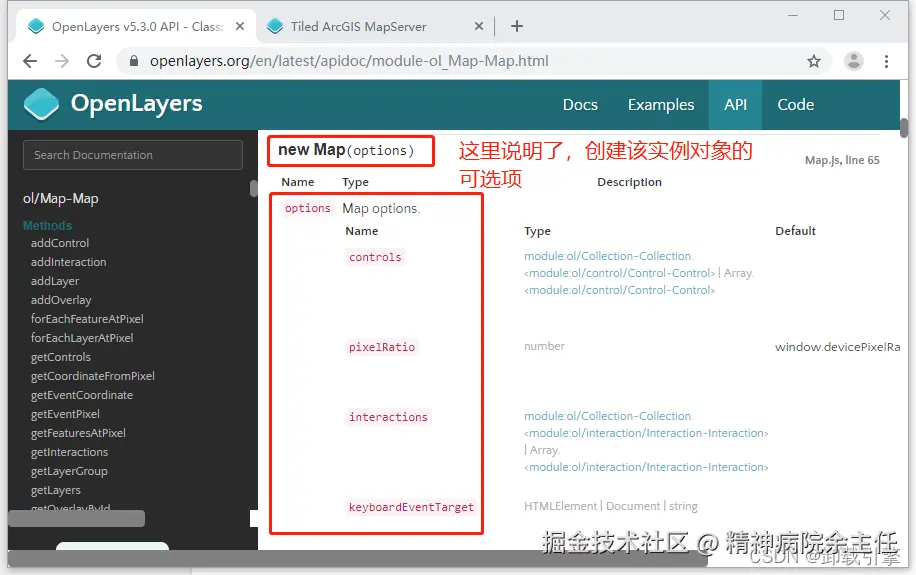916x575 pixels.
Task: Open a new tab with plus button
Action: click(x=516, y=26)
